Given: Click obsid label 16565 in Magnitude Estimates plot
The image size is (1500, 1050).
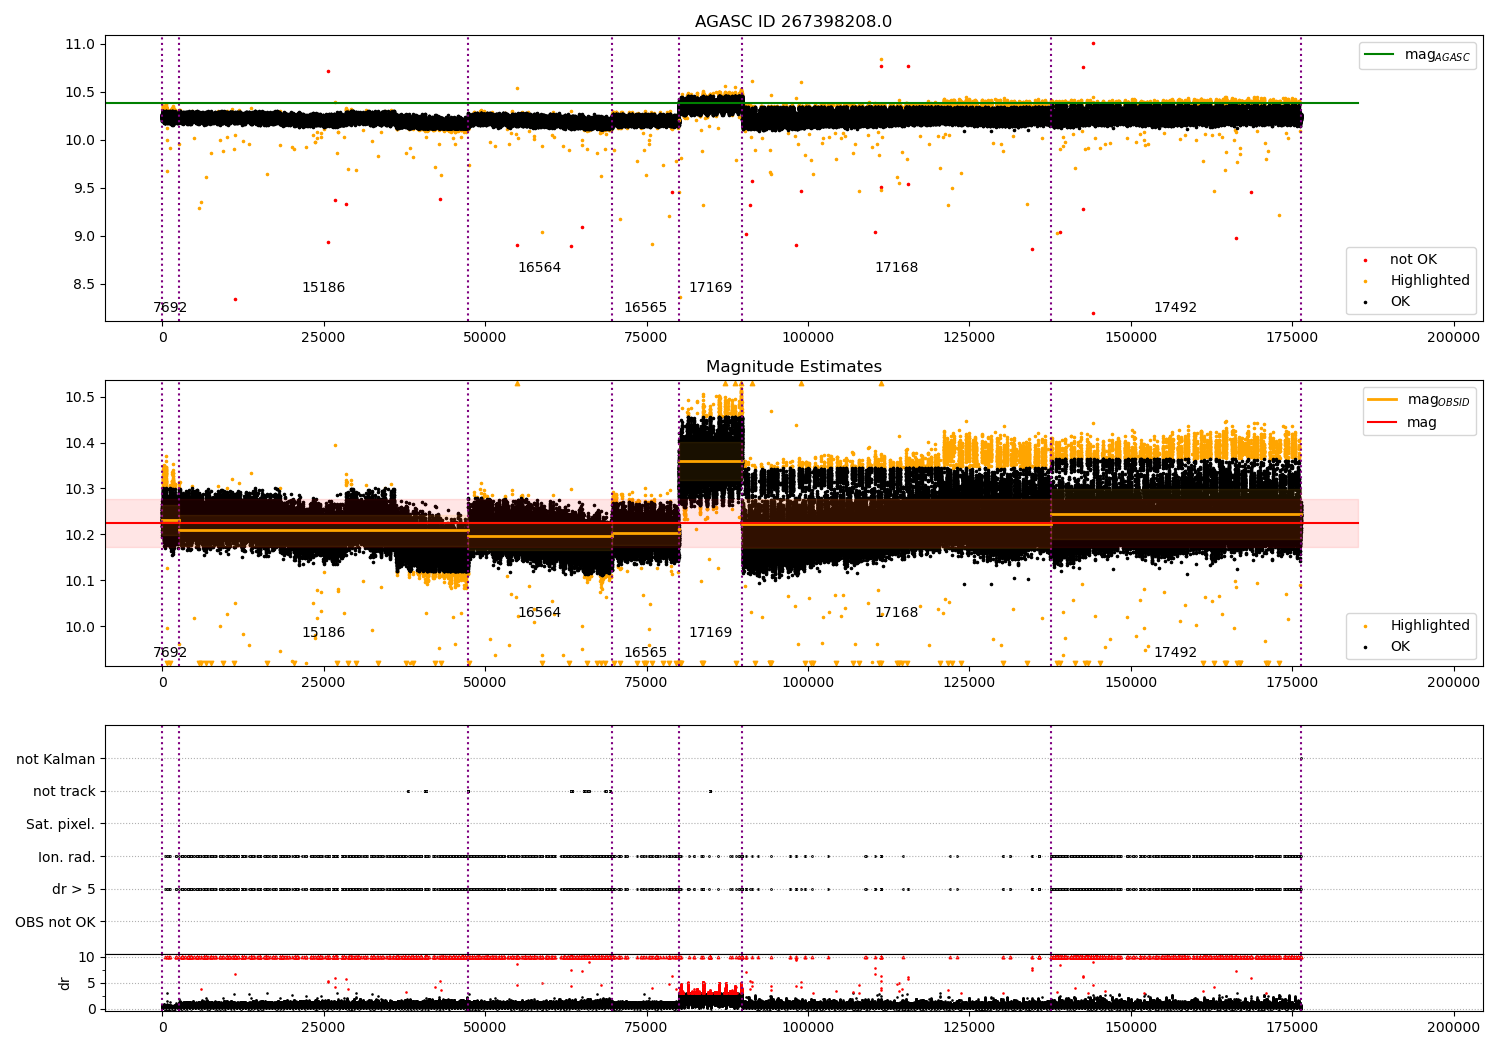Looking at the screenshot, I should pos(645,653).
